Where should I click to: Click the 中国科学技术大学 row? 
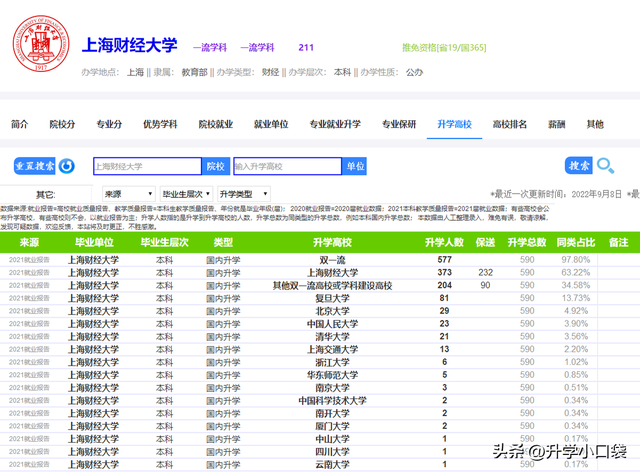click(320, 401)
